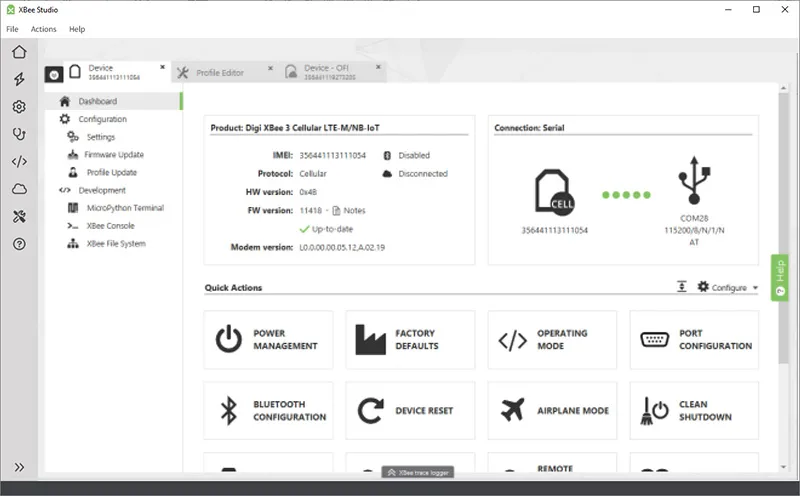Close the Device - OFI tab
The image size is (800, 496).
(378, 67)
